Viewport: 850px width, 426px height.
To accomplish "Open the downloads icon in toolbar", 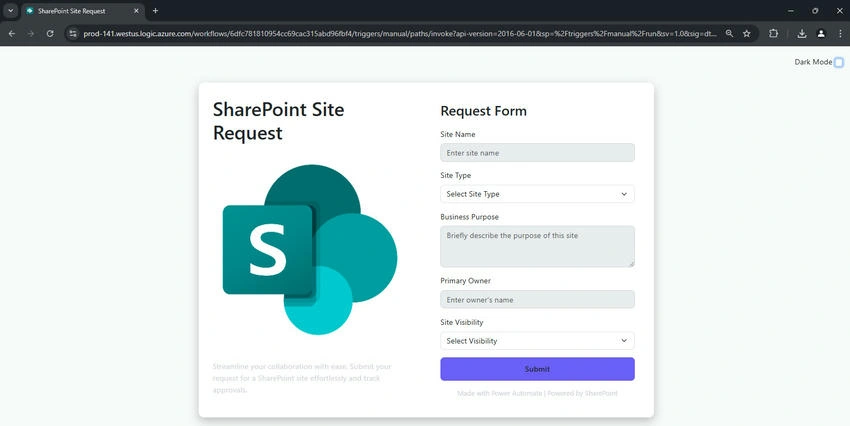I will [802, 34].
